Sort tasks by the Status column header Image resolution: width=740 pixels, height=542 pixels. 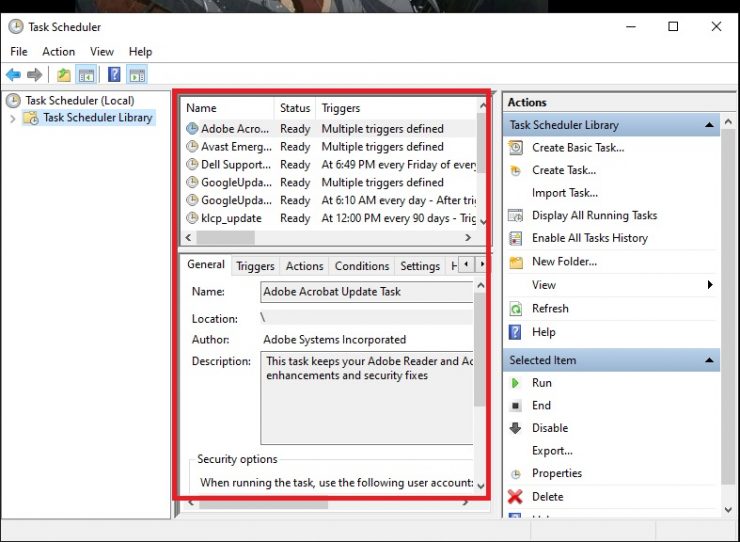[295, 108]
